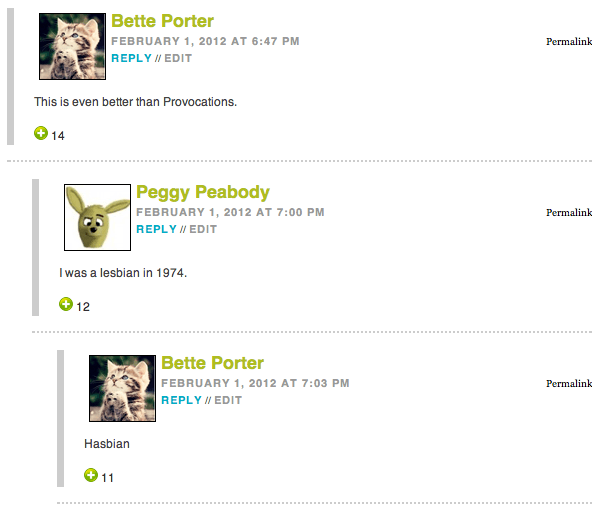Click the kitten avatar on Hasbian comment
Image resolution: width=599 pixels, height=514 pixels.
(x=123, y=388)
